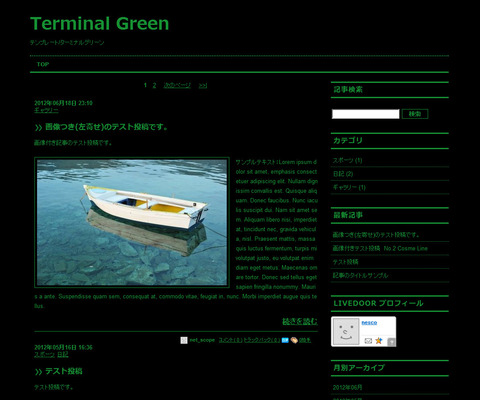Click the boat photo thumbnail
The image size is (480, 400).
click(132, 222)
